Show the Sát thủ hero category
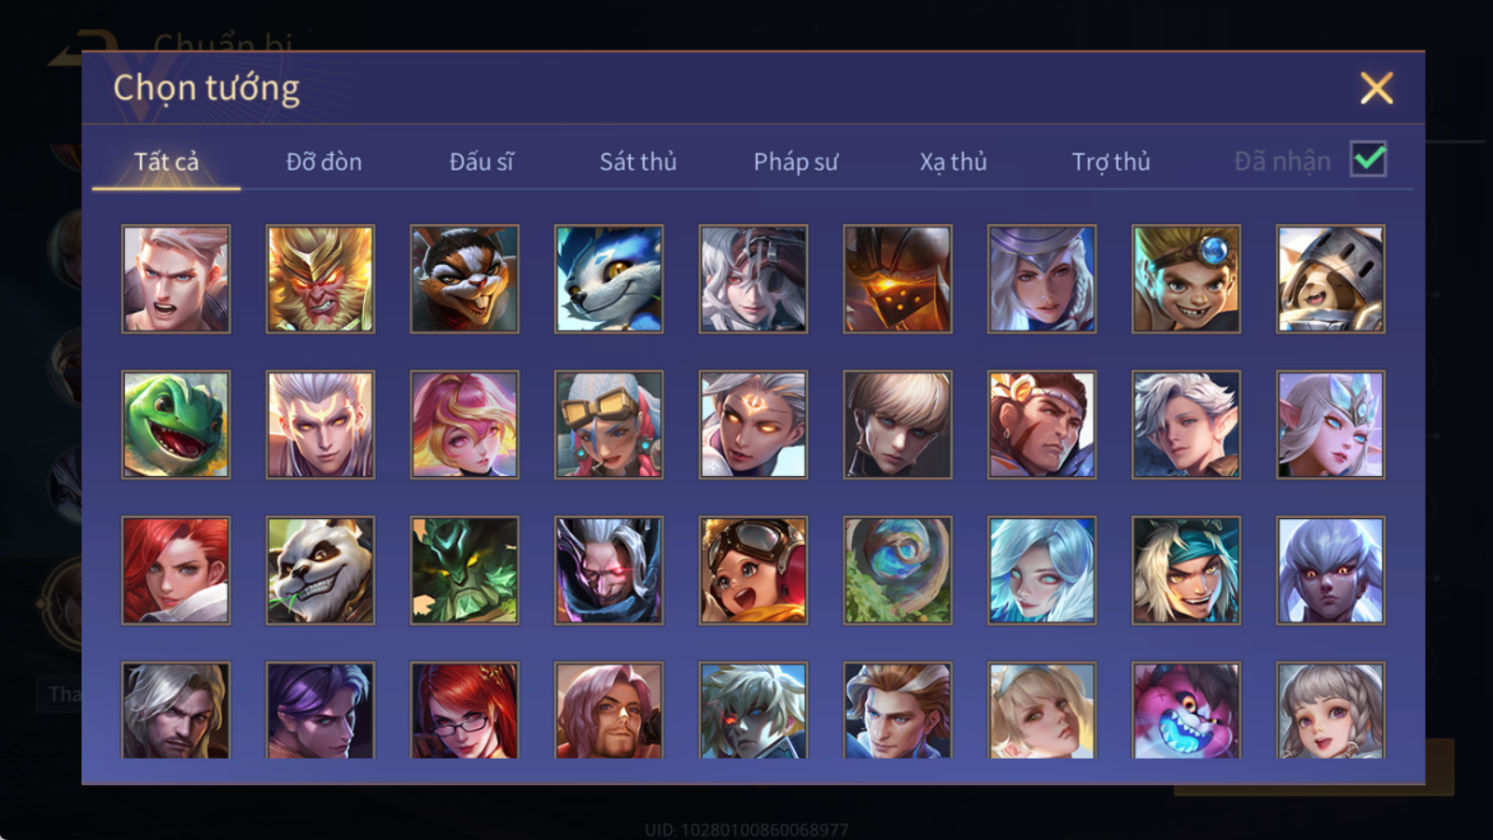This screenshot has width=1493, height=840. (638, 162)
